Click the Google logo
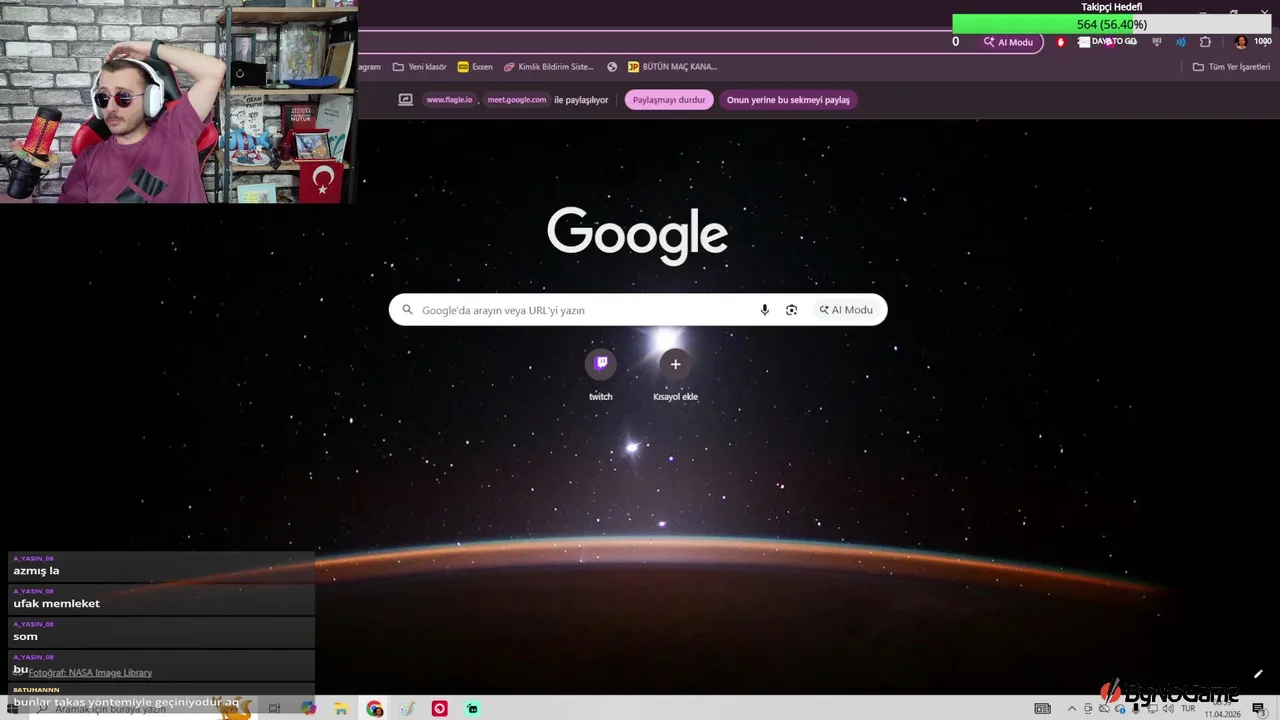This screenshot has height=720, width=1280. point(637,235)
